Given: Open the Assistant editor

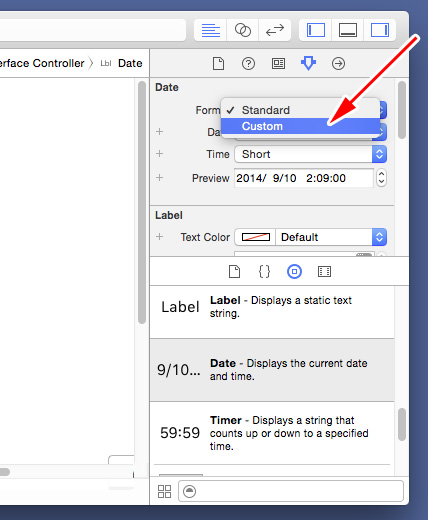Looking at the screenshot, I should coord(243,30).
